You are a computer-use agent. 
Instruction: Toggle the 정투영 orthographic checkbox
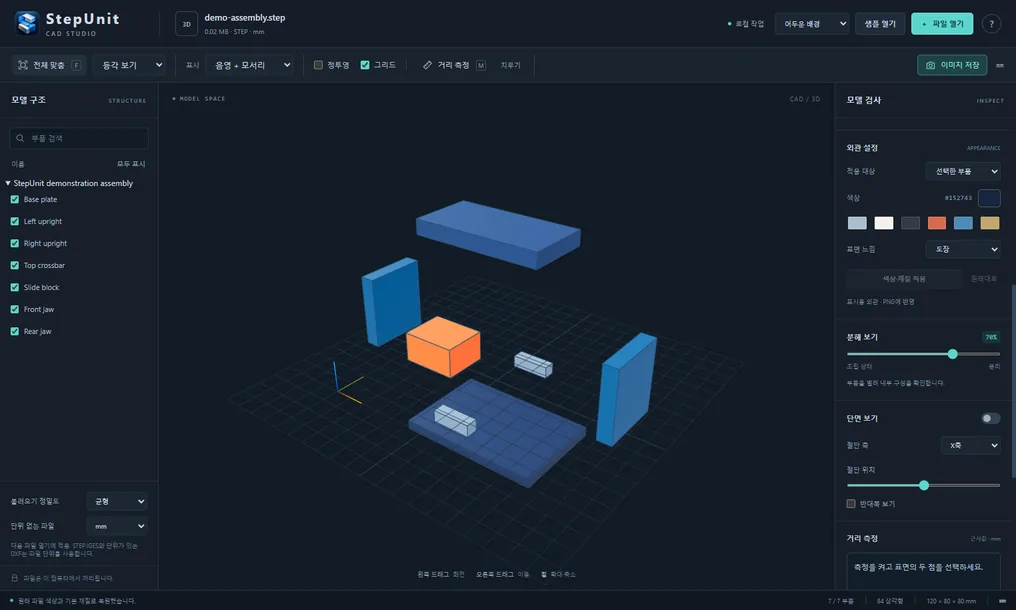click(x=318, y=65)
